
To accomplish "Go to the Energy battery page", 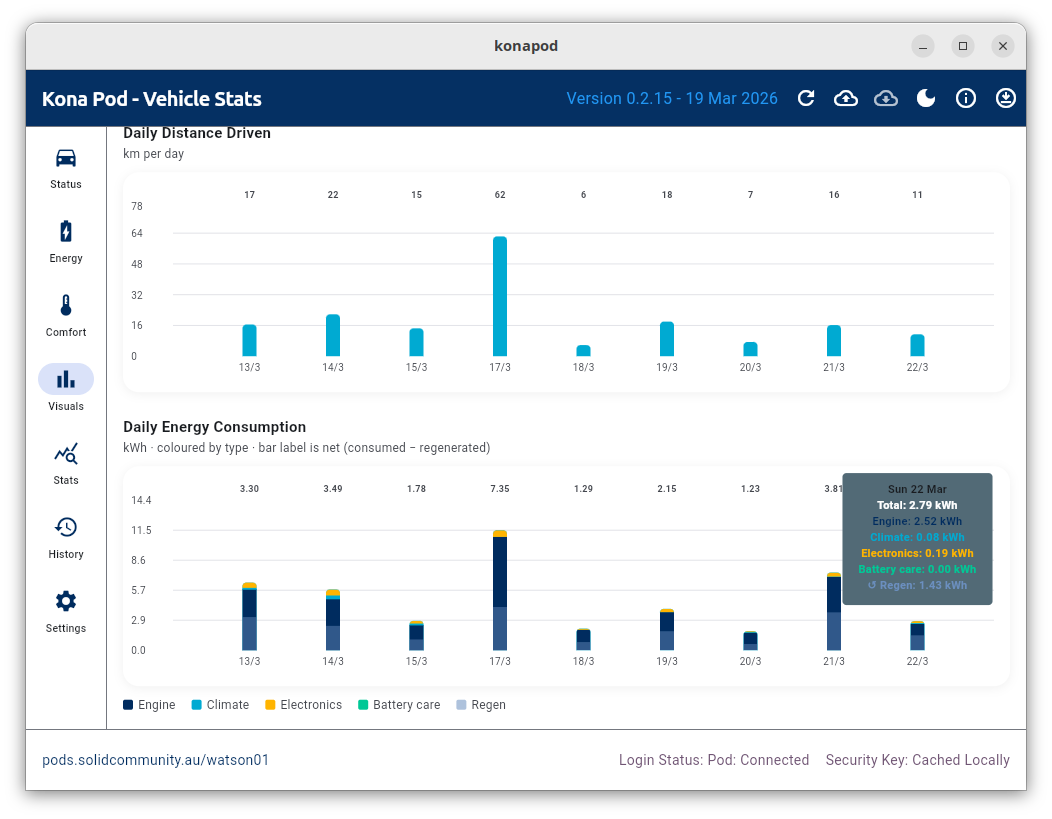I will click(x=66, y=242).
